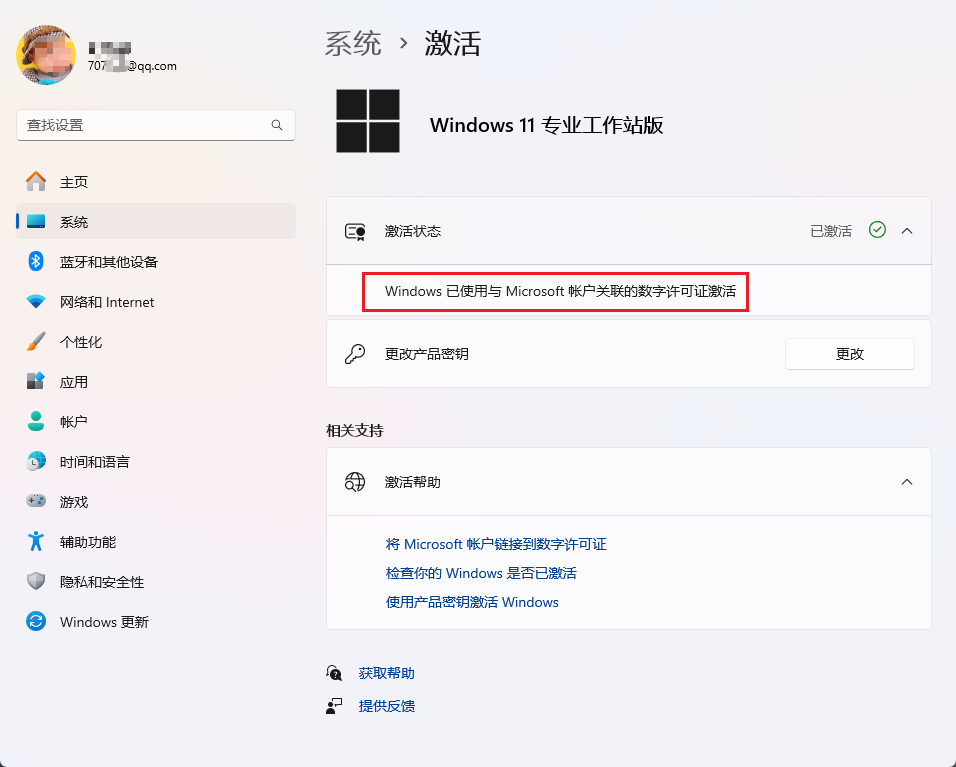Select the 系统 monitor icon
The width and height of the screenshot is (956, 767).
tap(36, 222)
